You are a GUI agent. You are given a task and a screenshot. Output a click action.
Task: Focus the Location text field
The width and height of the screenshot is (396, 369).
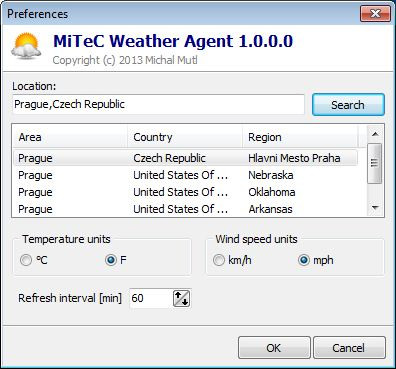pyautogui.click(x=158, y=104)
